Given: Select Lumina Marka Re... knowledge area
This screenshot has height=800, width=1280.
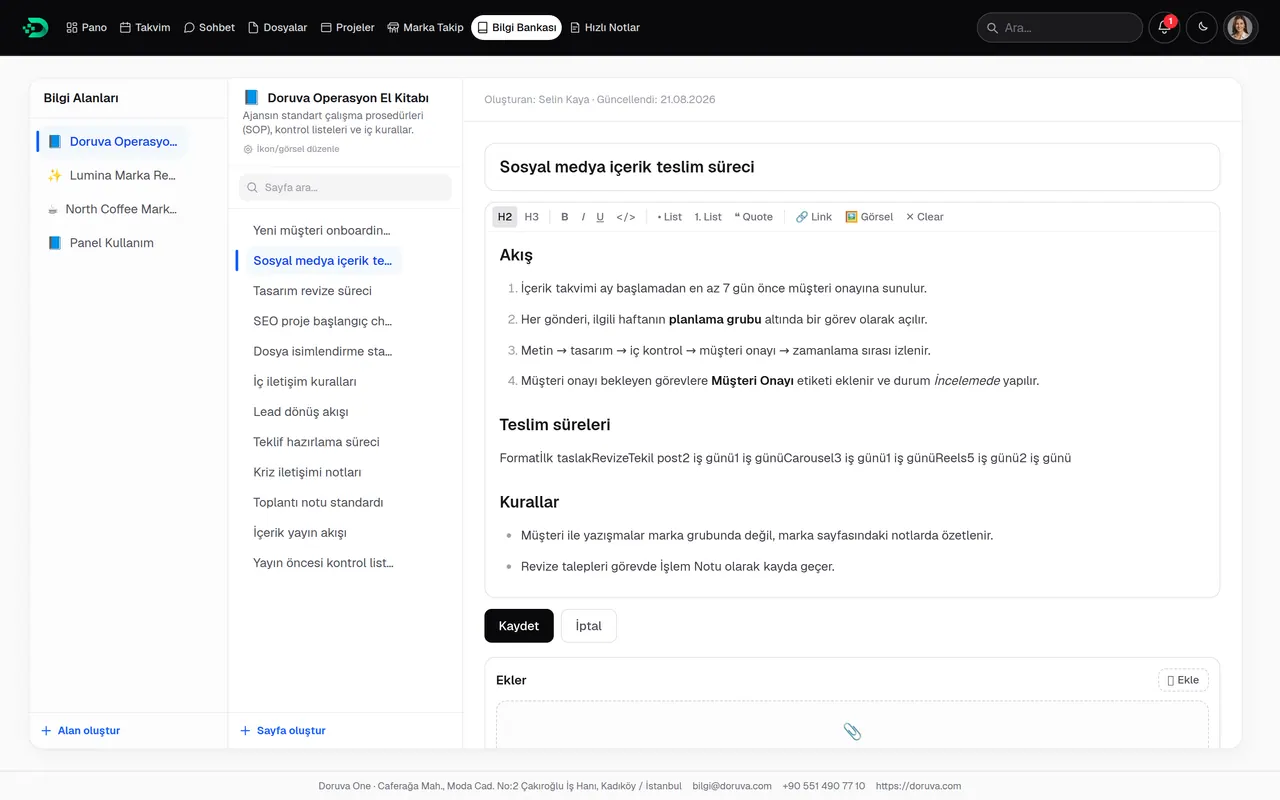Looking at the screenshot, I should [x=111, y=175].
